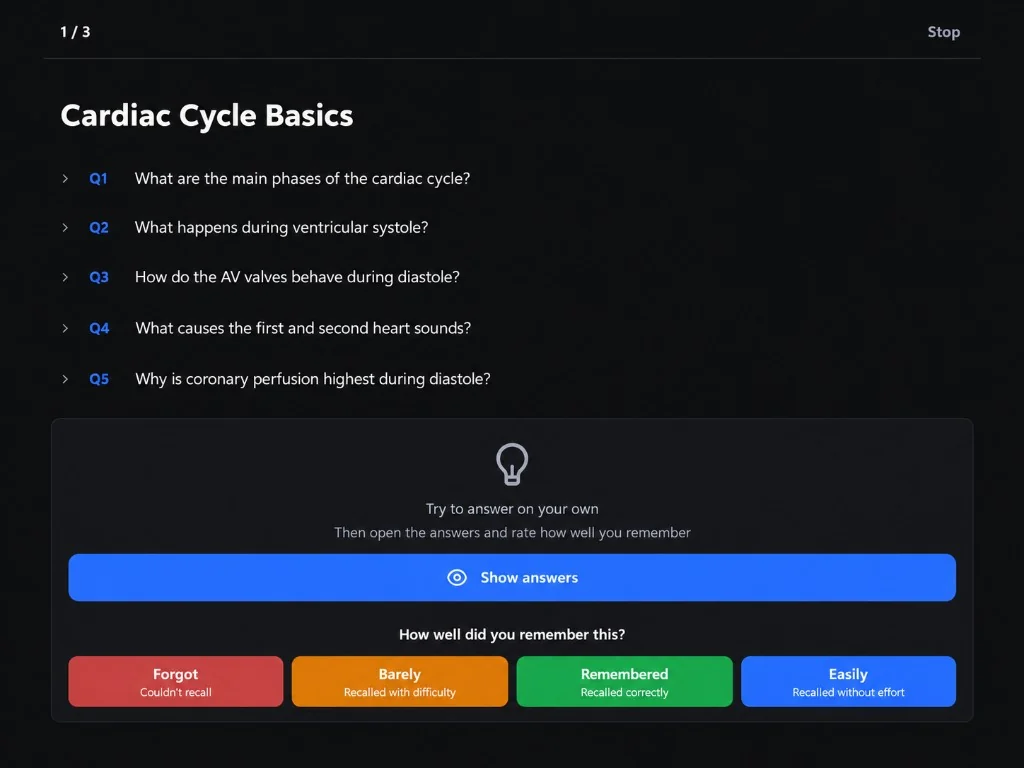This screenshot has height=768, width=1024.
Task: Expand question Q1 chevron
Action: point(65,178)
